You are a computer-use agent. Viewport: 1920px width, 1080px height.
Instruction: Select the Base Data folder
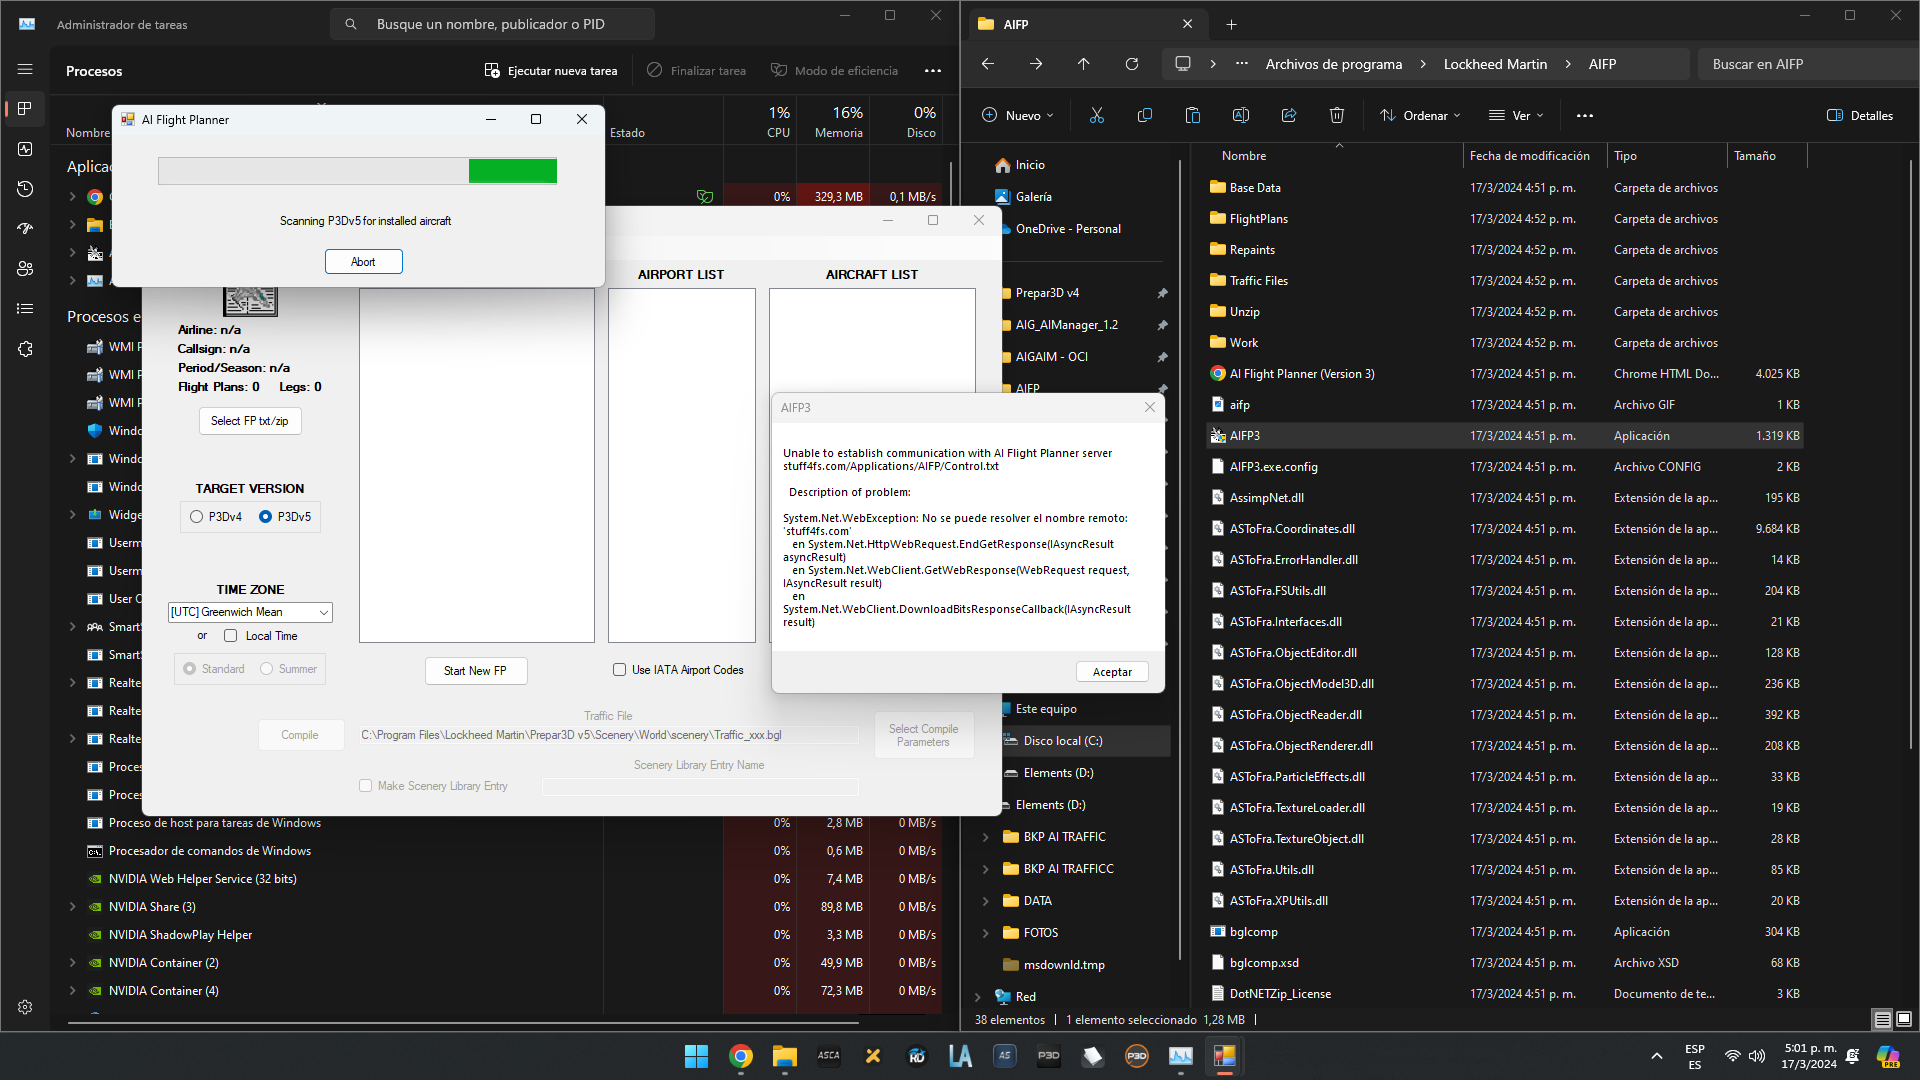coord(1504,188)
